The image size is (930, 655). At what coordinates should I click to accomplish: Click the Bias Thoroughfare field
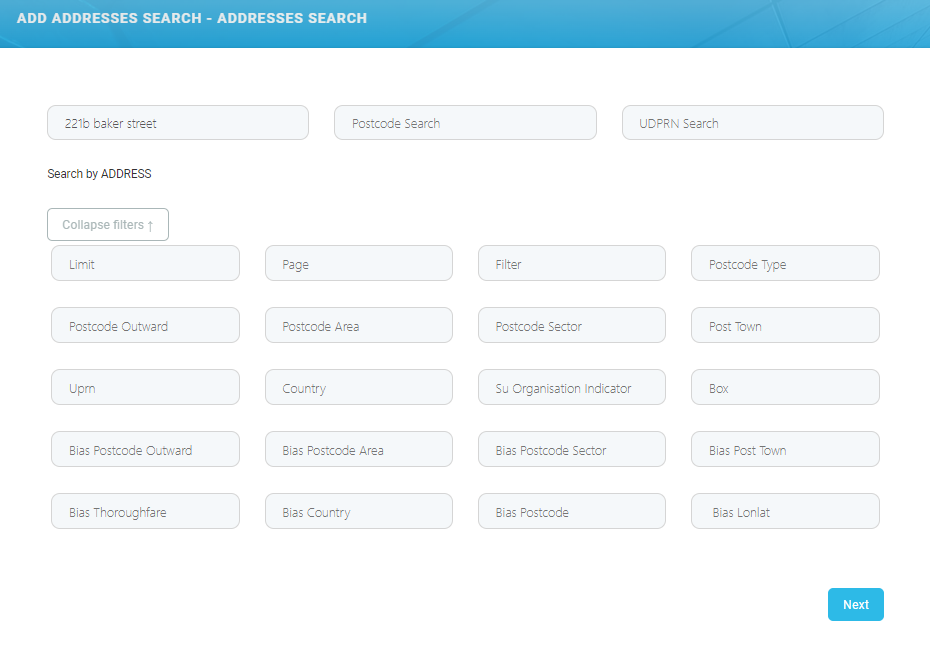(x=145, y=512)
